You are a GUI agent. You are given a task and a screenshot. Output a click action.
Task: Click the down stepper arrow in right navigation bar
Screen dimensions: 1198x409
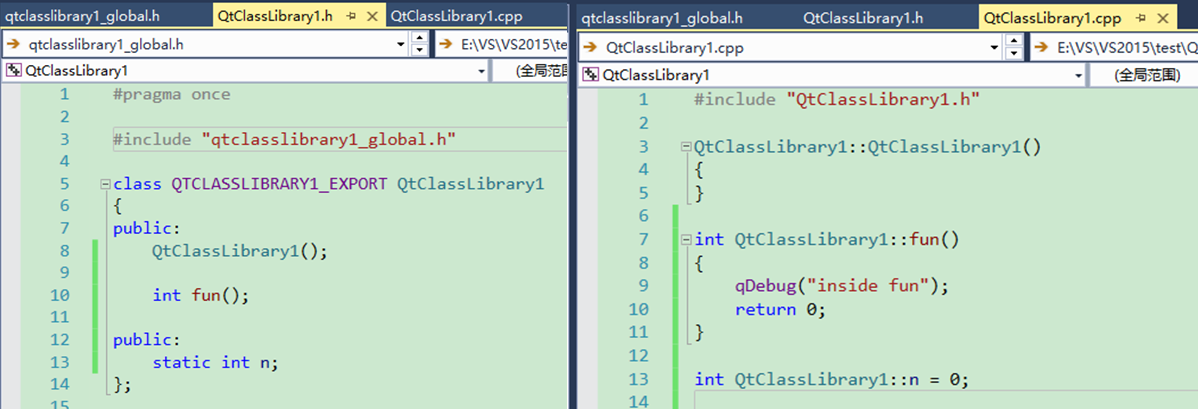[1013, 54]
